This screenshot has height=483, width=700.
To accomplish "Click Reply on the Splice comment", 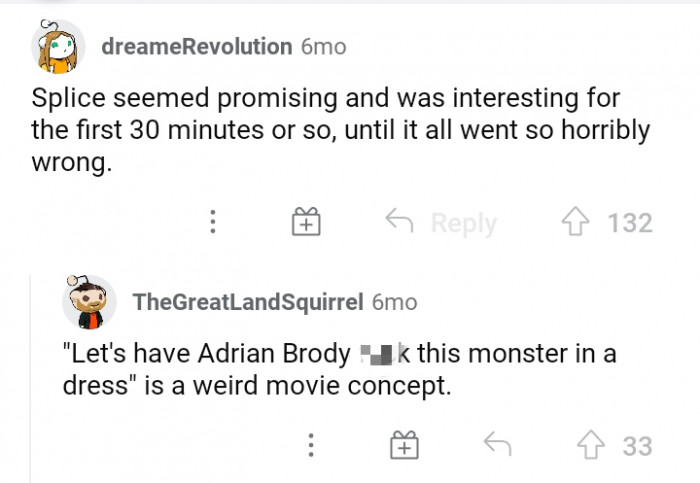I will click(x=441, y=222).
